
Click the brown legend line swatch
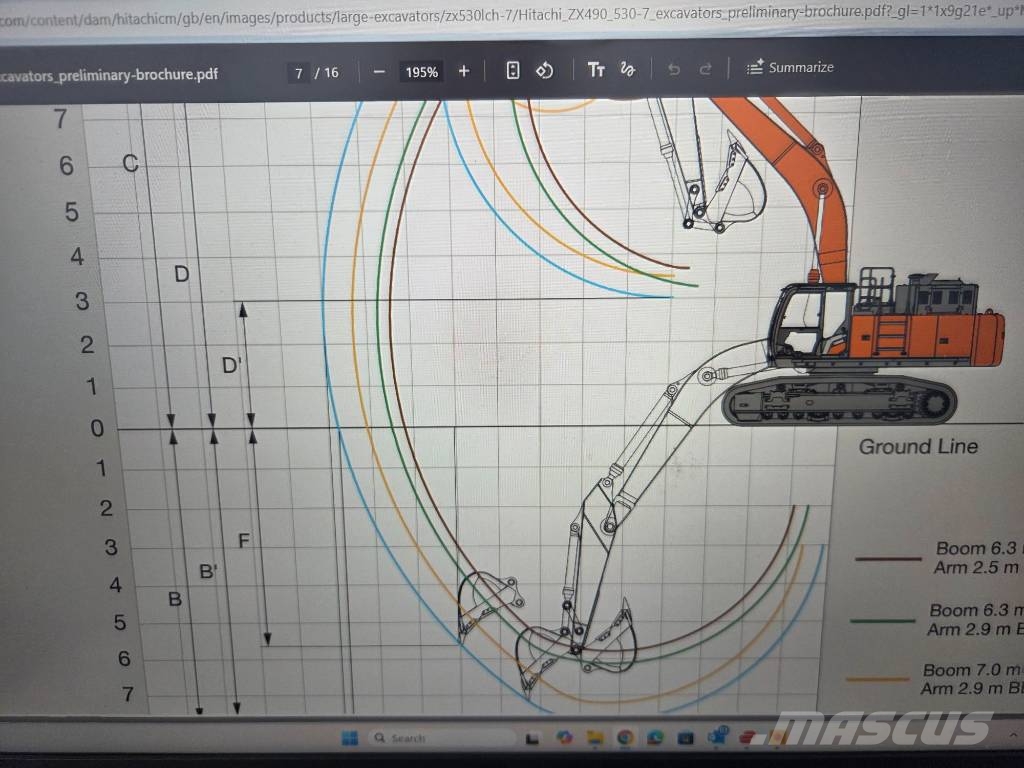click(x=888, y=559)
